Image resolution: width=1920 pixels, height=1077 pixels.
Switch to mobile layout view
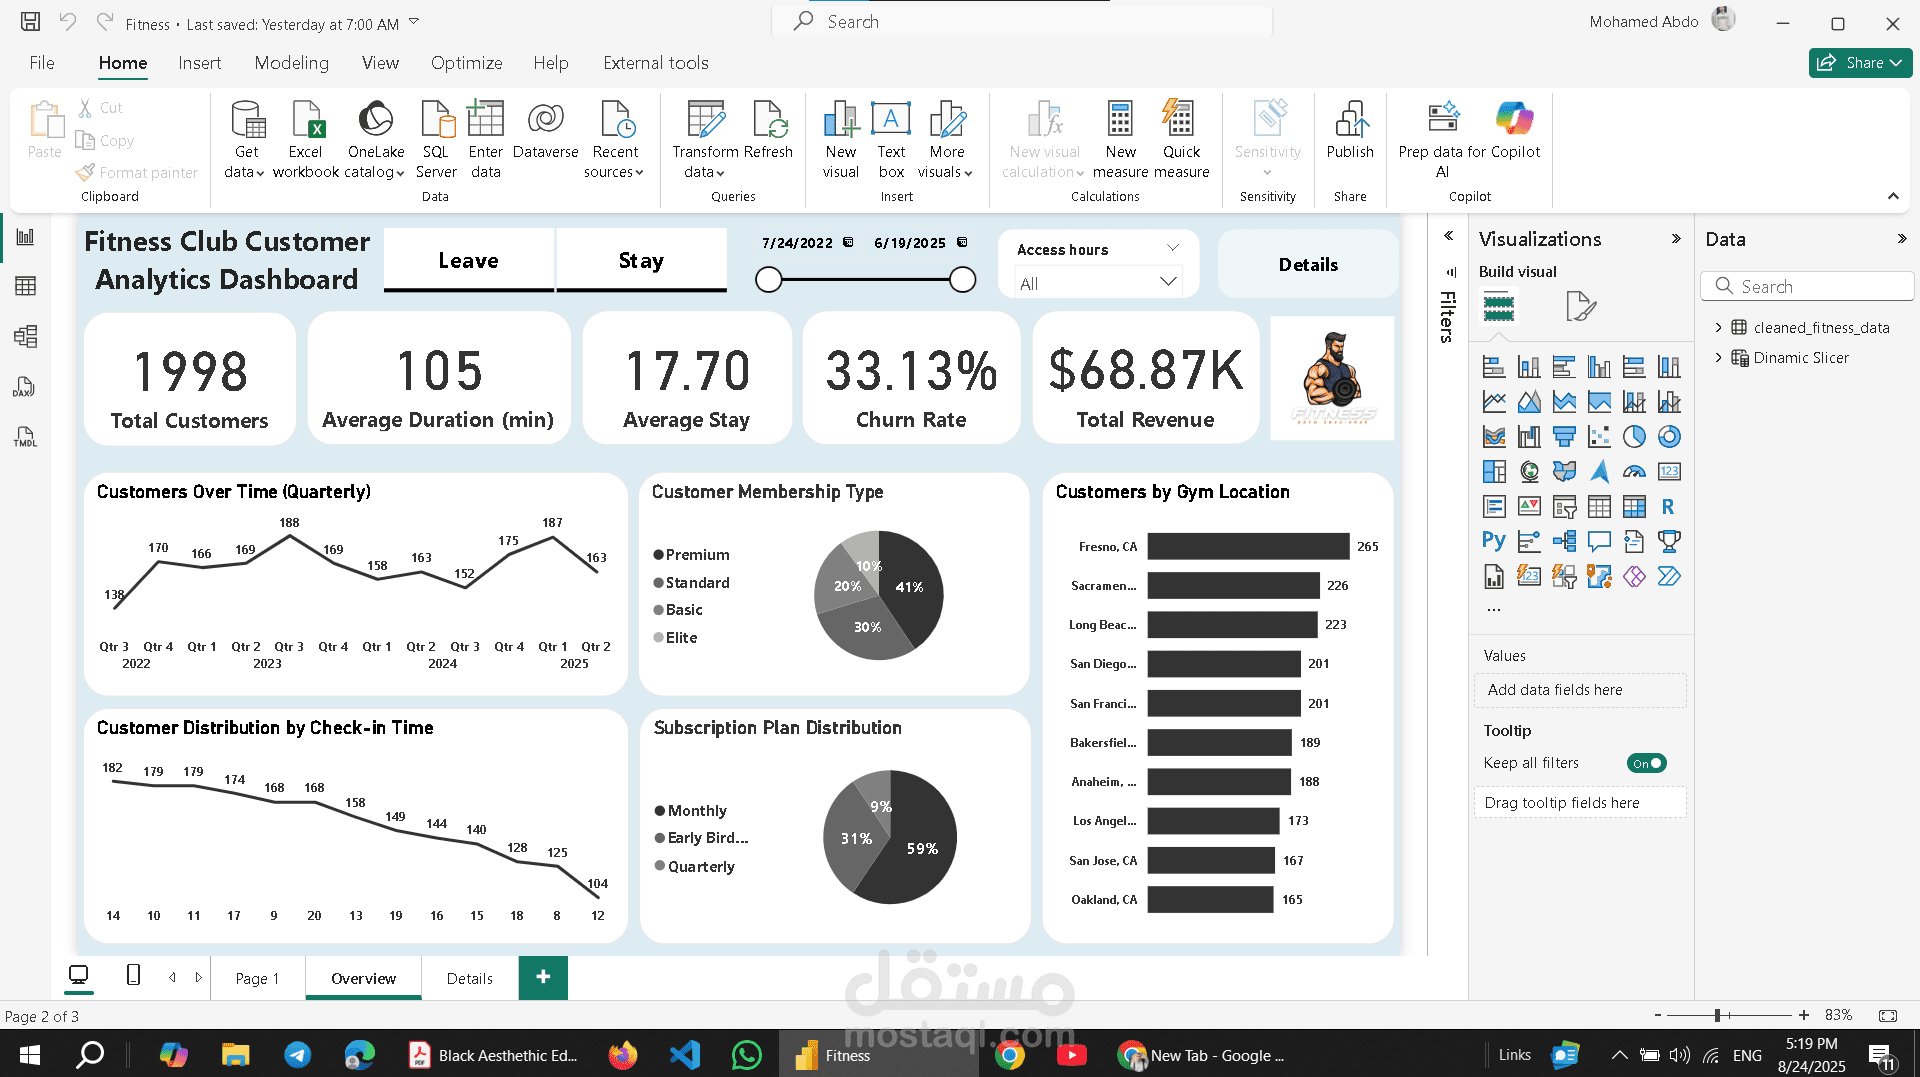[133, 975]
